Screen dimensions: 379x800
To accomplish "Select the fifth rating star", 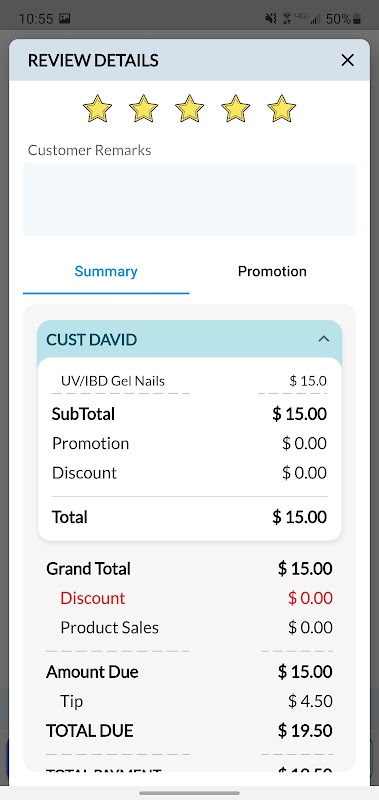I will (x=282, y=108).
